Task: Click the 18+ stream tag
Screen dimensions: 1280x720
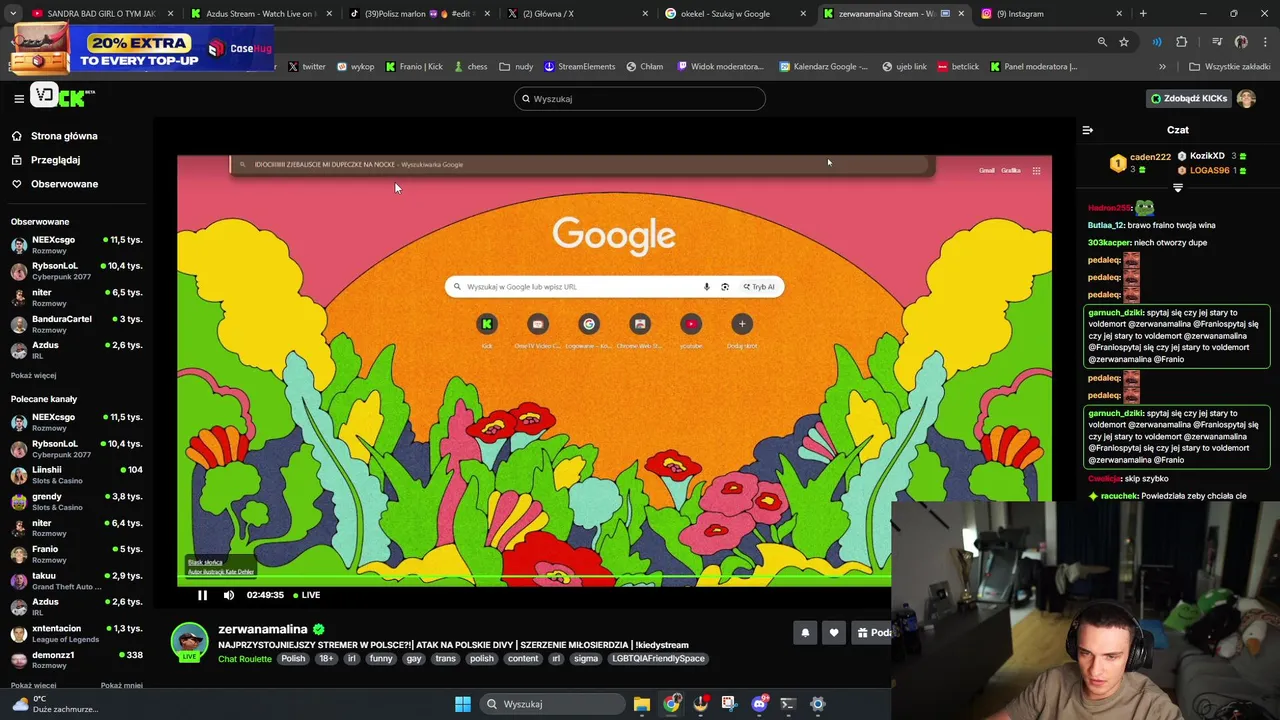Action: click(x=326, y=659)
